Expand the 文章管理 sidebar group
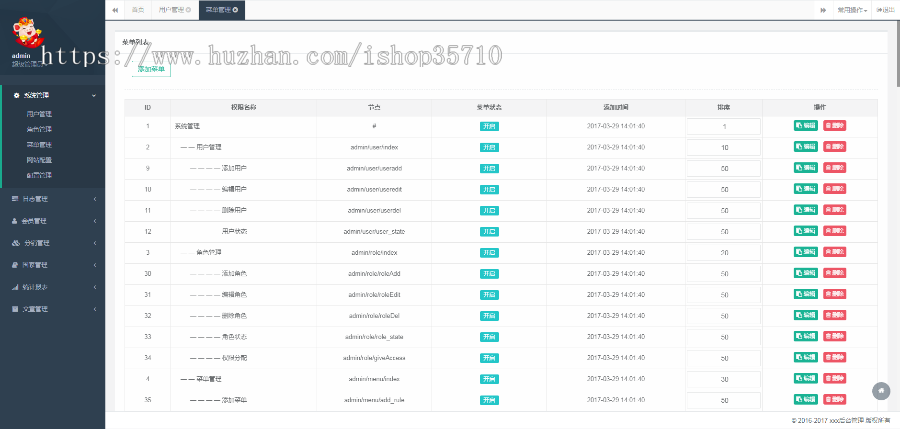Viewport: 900px width, 429px height. 53,308
